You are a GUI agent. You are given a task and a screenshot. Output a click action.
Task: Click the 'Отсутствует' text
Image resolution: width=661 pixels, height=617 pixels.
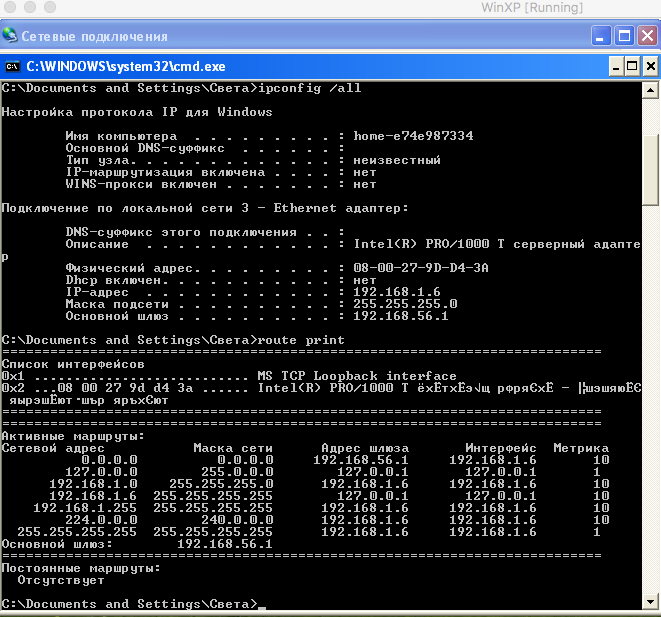click(61, 580)
